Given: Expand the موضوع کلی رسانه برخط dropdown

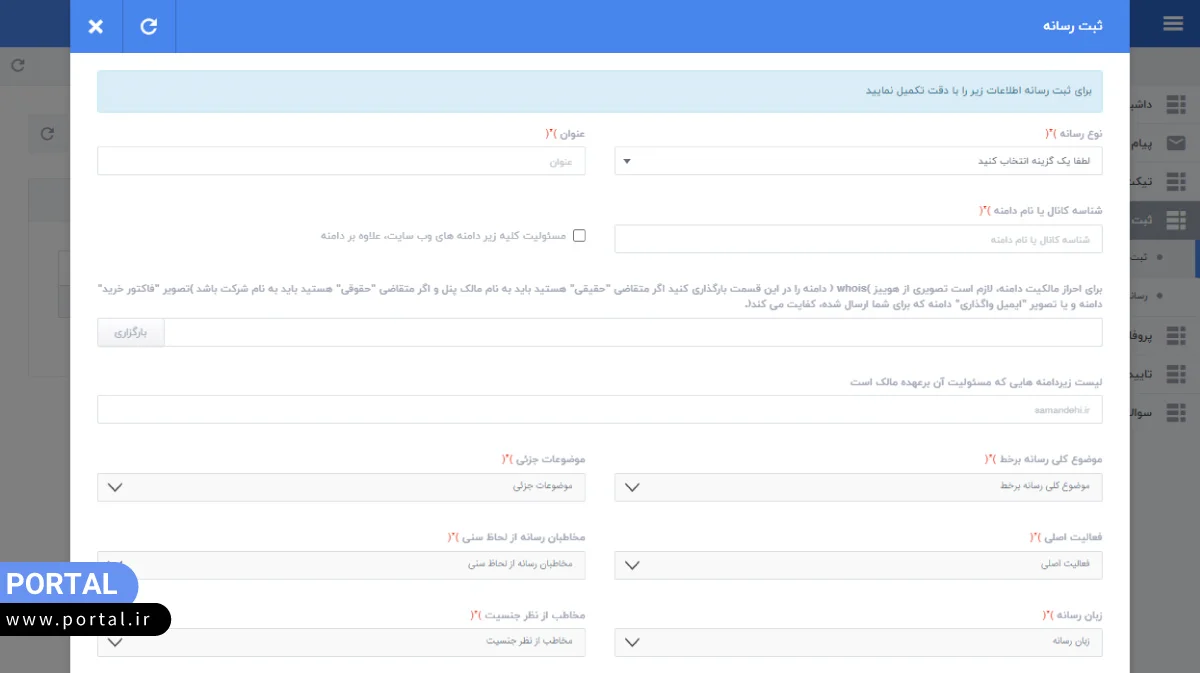Looking at the screenshot, I should [858, 487].
